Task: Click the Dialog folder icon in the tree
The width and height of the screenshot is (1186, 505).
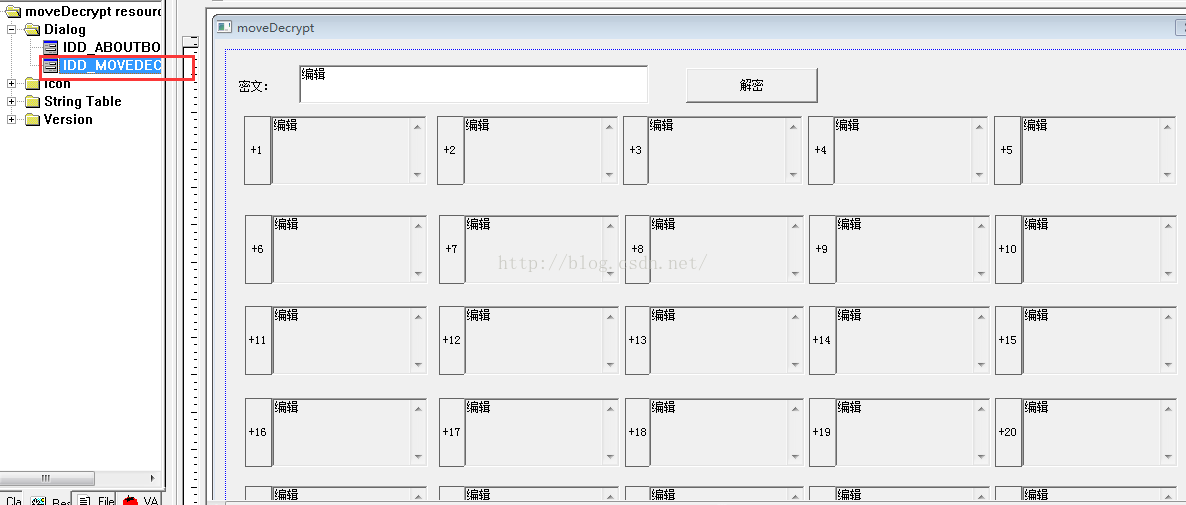Action: (33, 29)
